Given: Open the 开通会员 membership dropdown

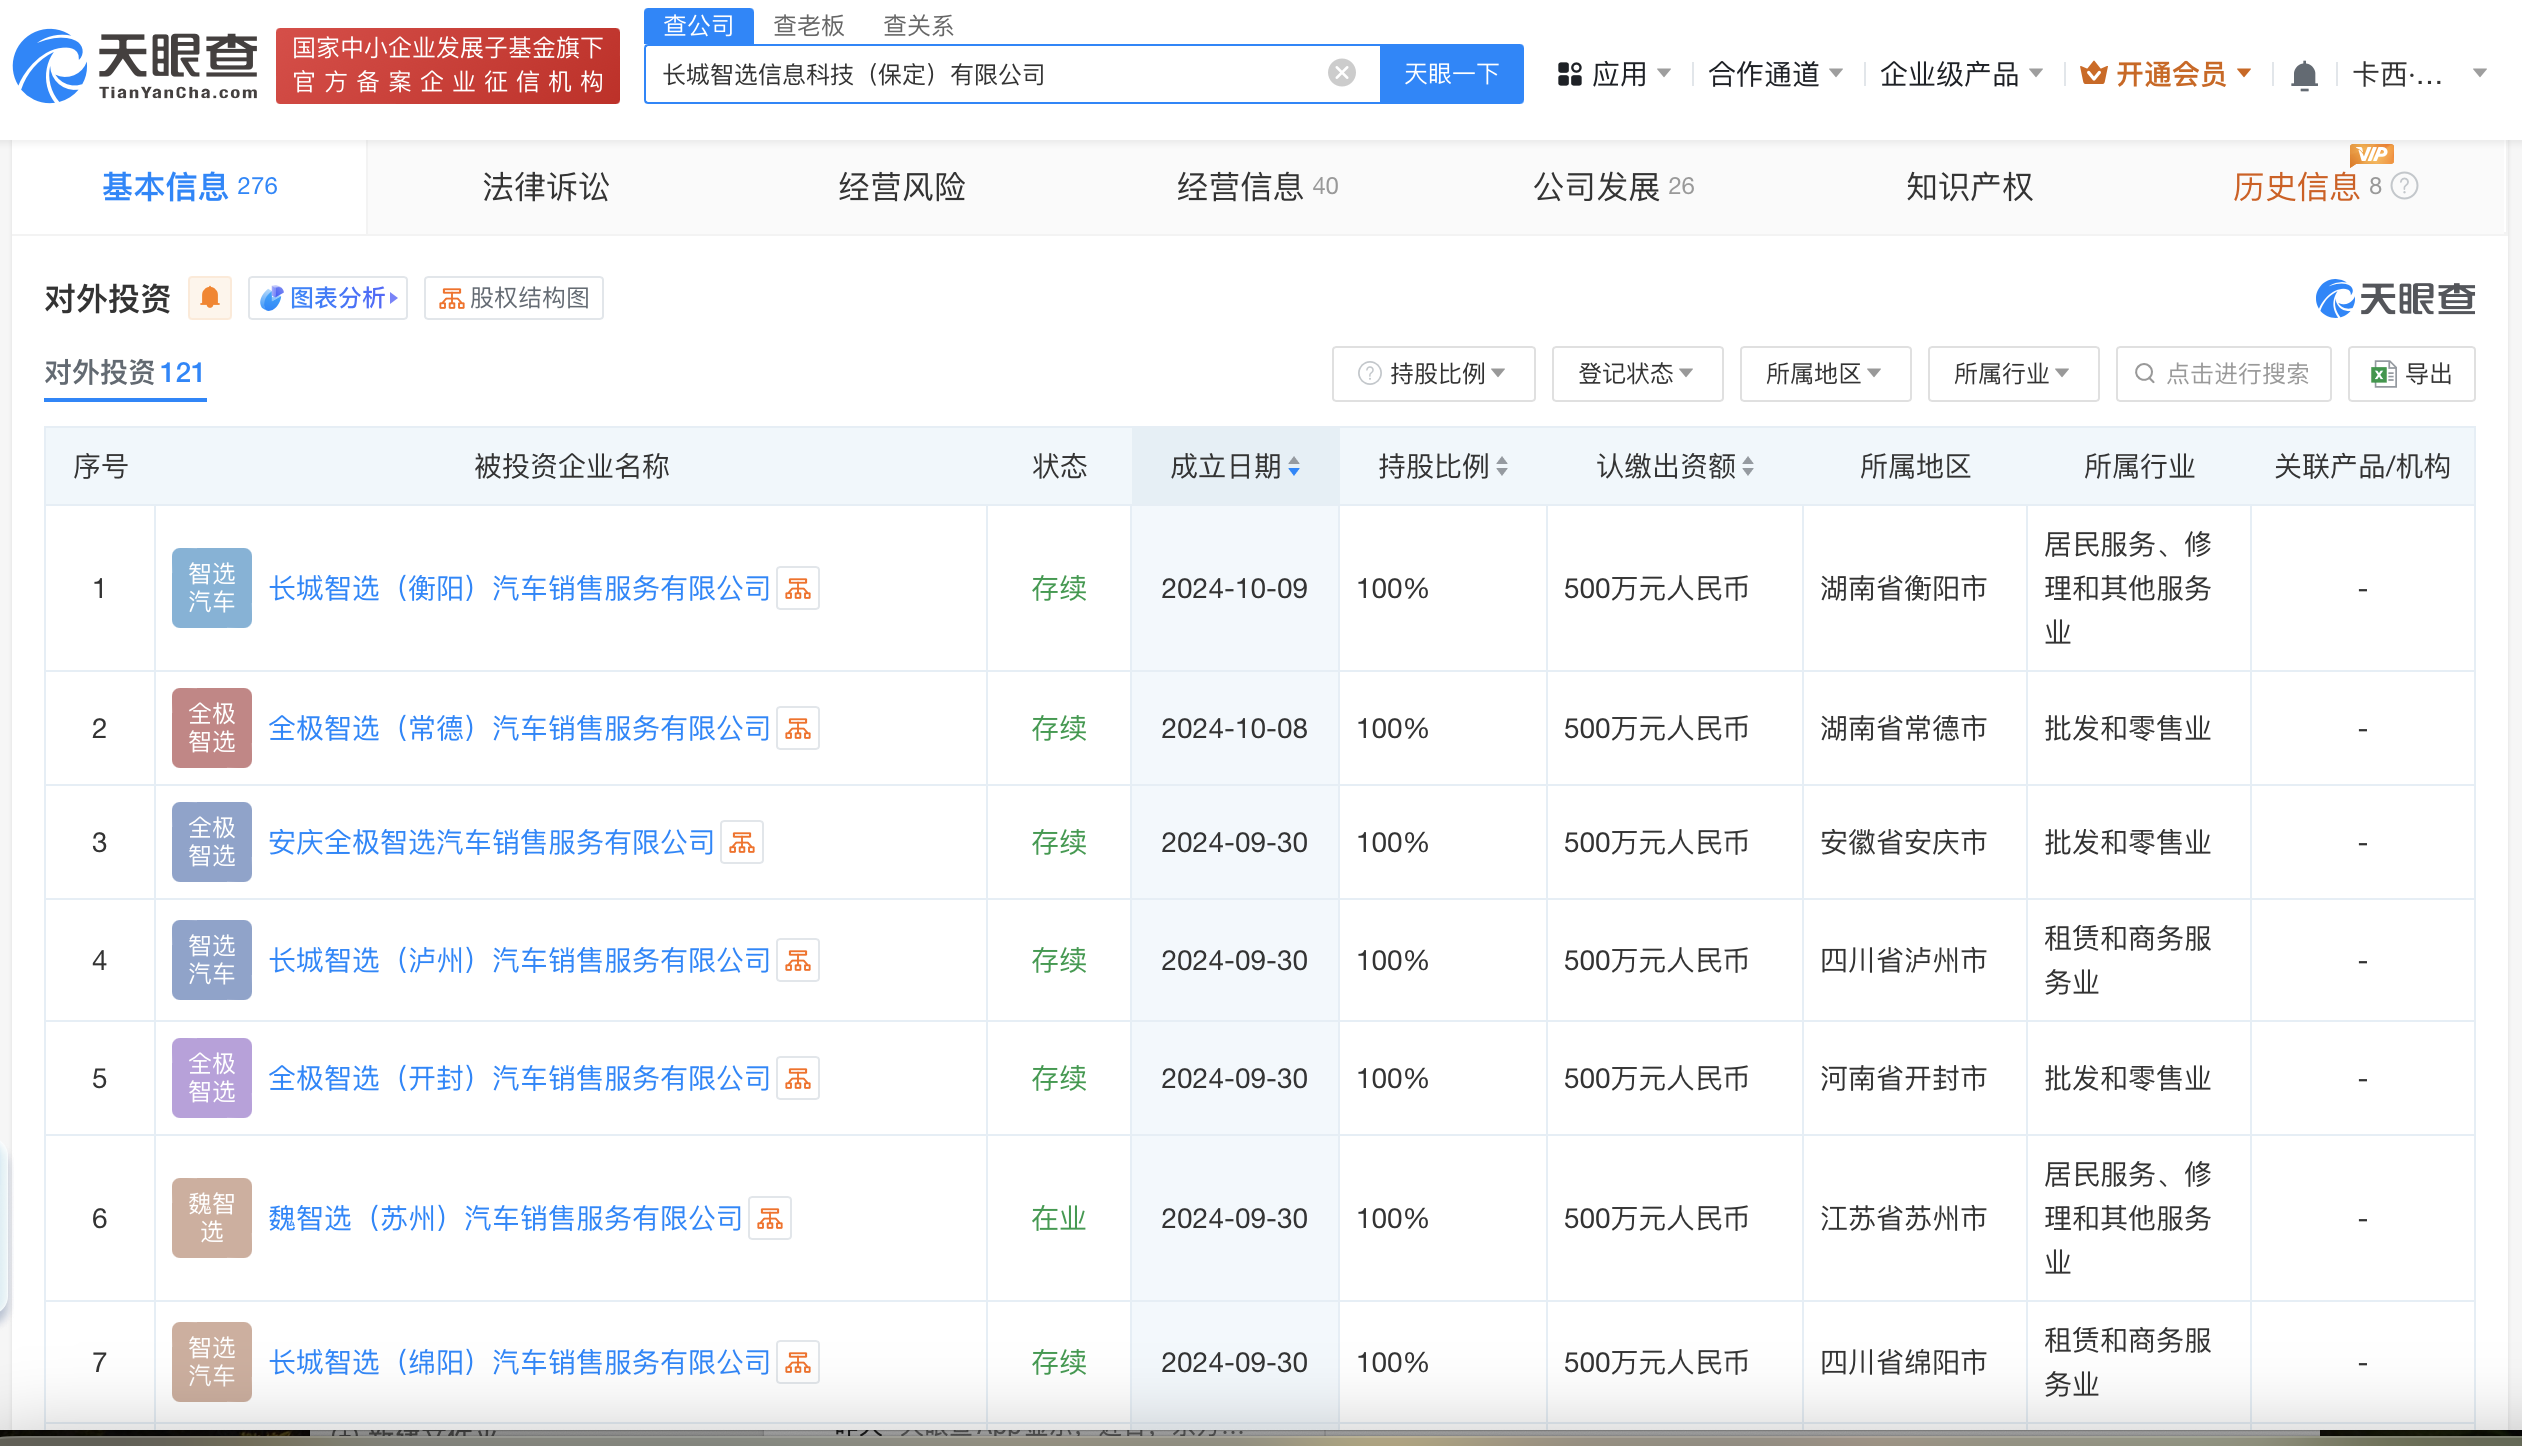Looking at the screenshot, I should point(2166,74).
